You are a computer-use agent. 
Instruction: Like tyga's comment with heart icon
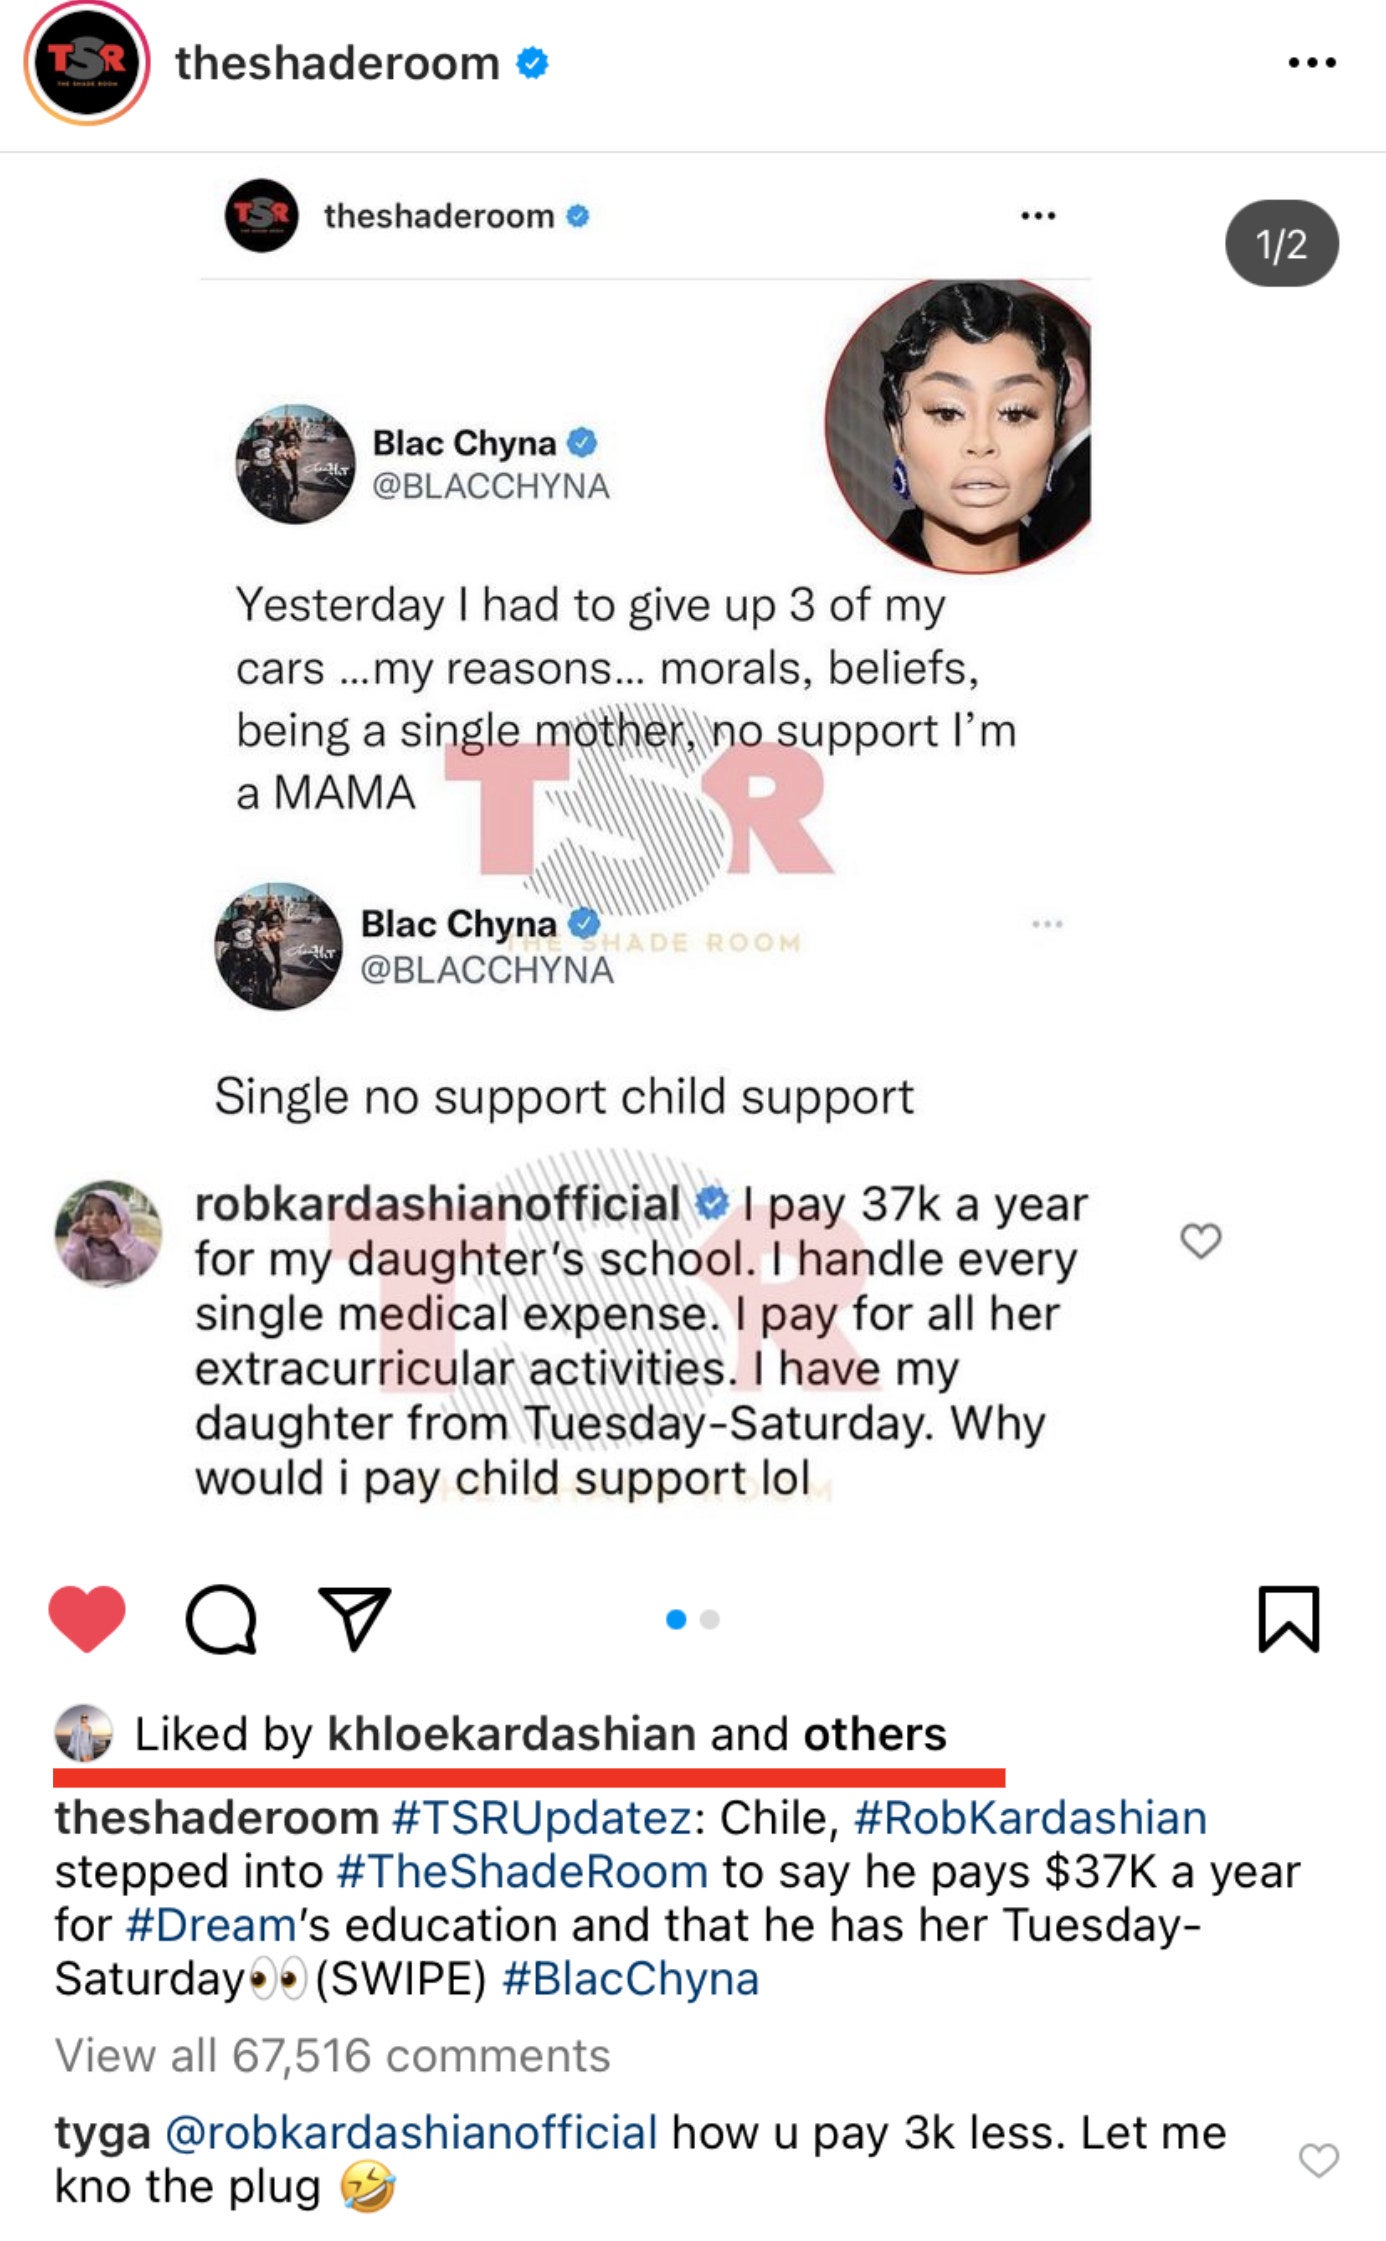pos(1318,2159)
